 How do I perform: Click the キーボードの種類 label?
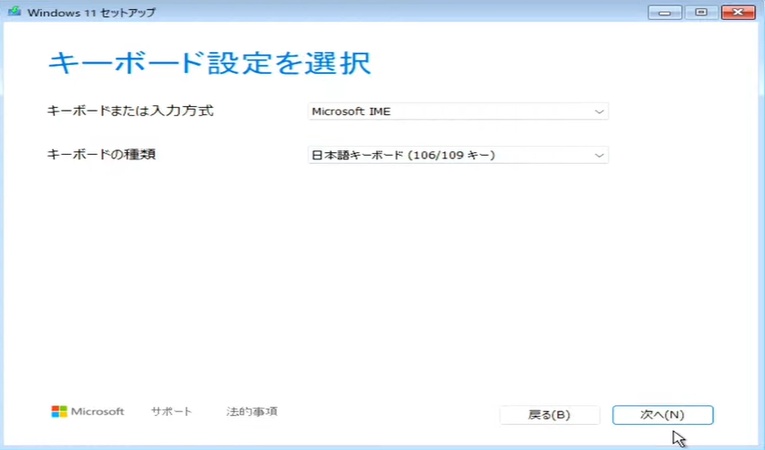click(101, 155)
